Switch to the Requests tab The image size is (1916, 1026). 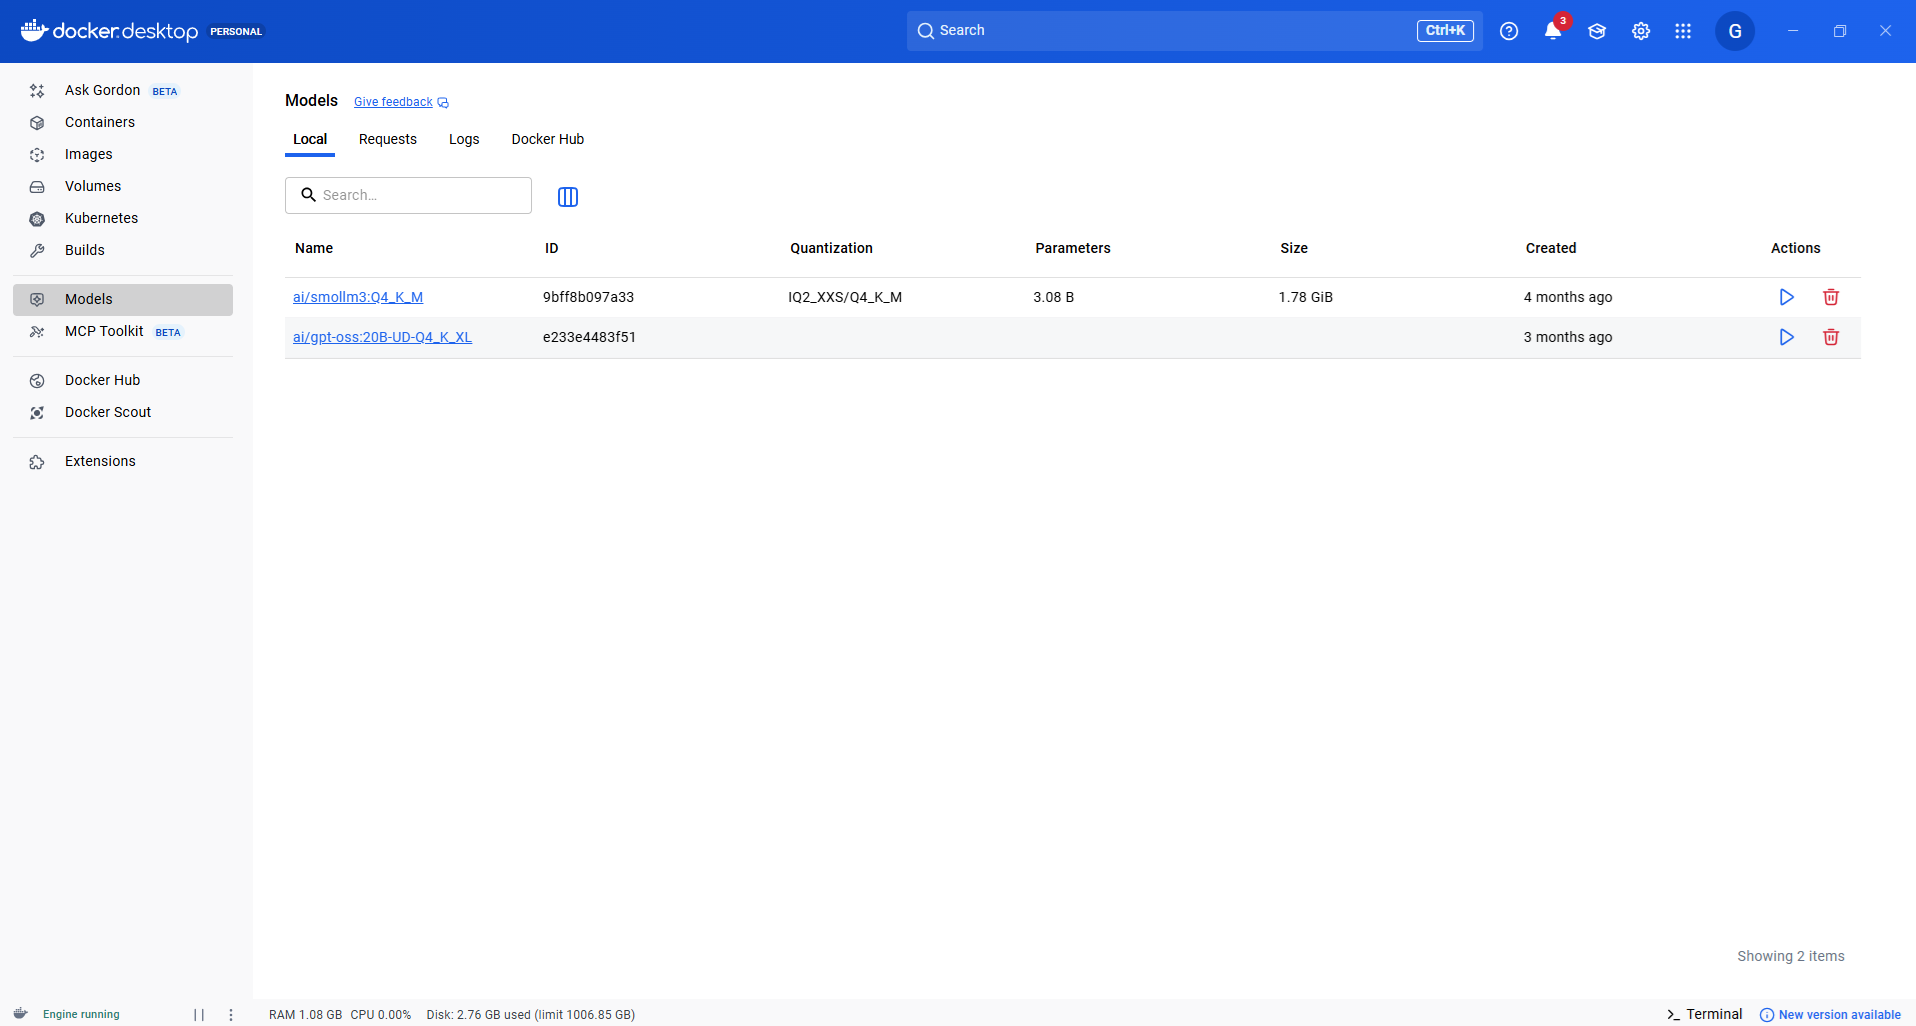click(x=388, y=139)
